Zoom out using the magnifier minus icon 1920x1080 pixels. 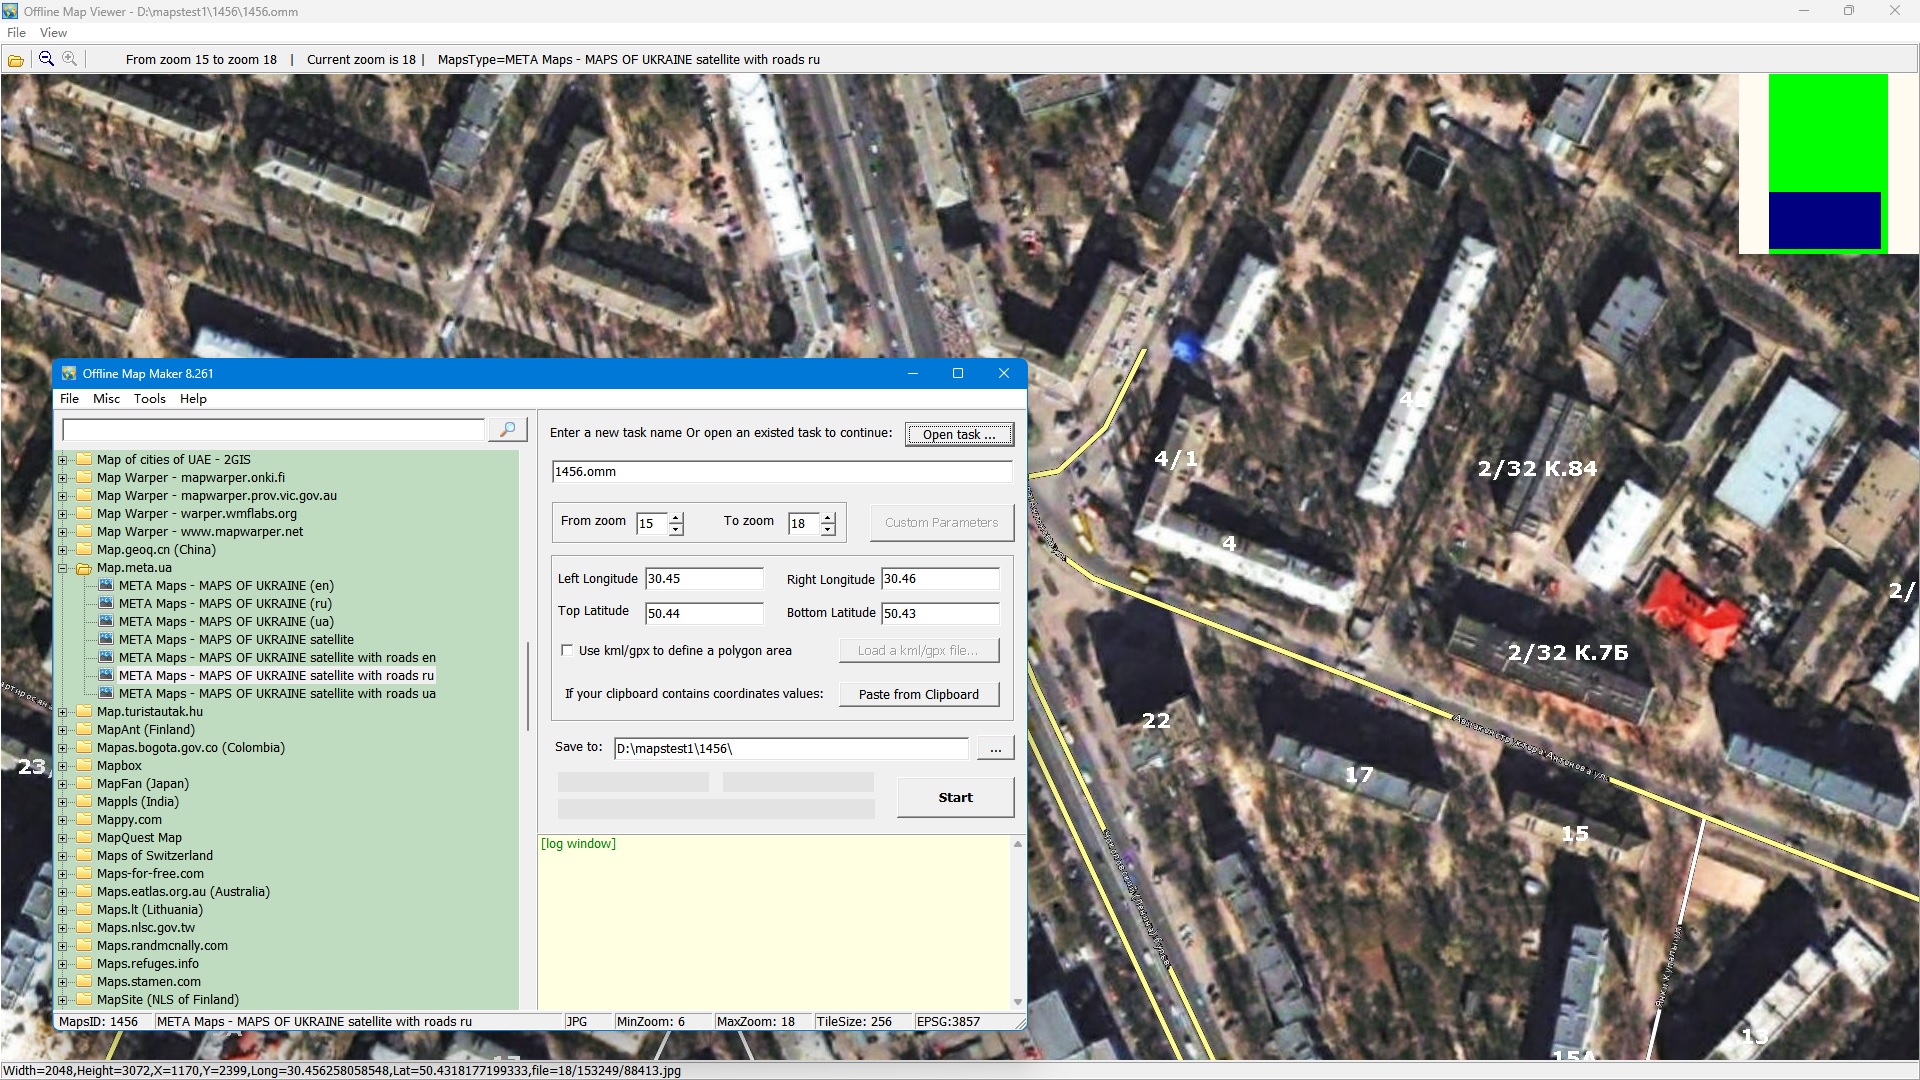[x=46, y=59]
